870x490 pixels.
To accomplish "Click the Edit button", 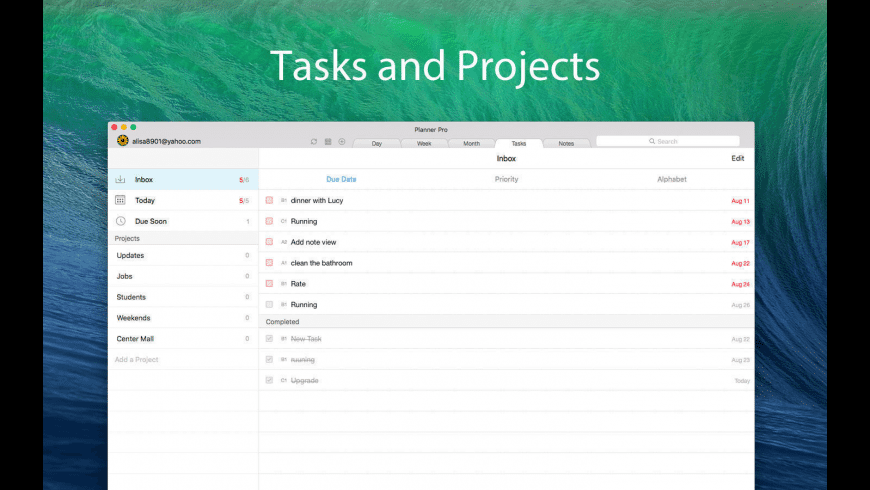I will (737, 158).
